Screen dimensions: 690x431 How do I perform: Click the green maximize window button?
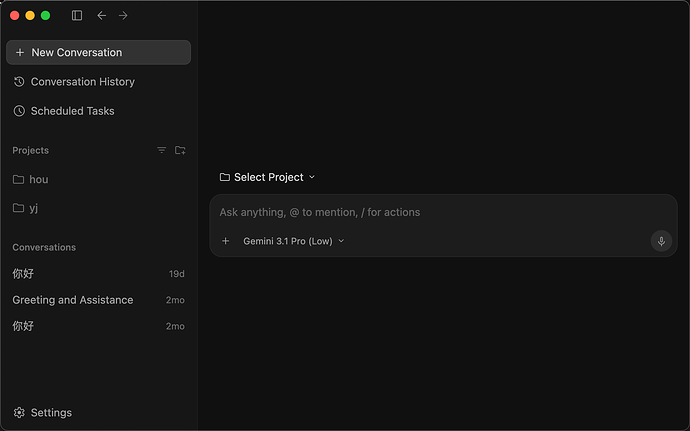[45, 15]
